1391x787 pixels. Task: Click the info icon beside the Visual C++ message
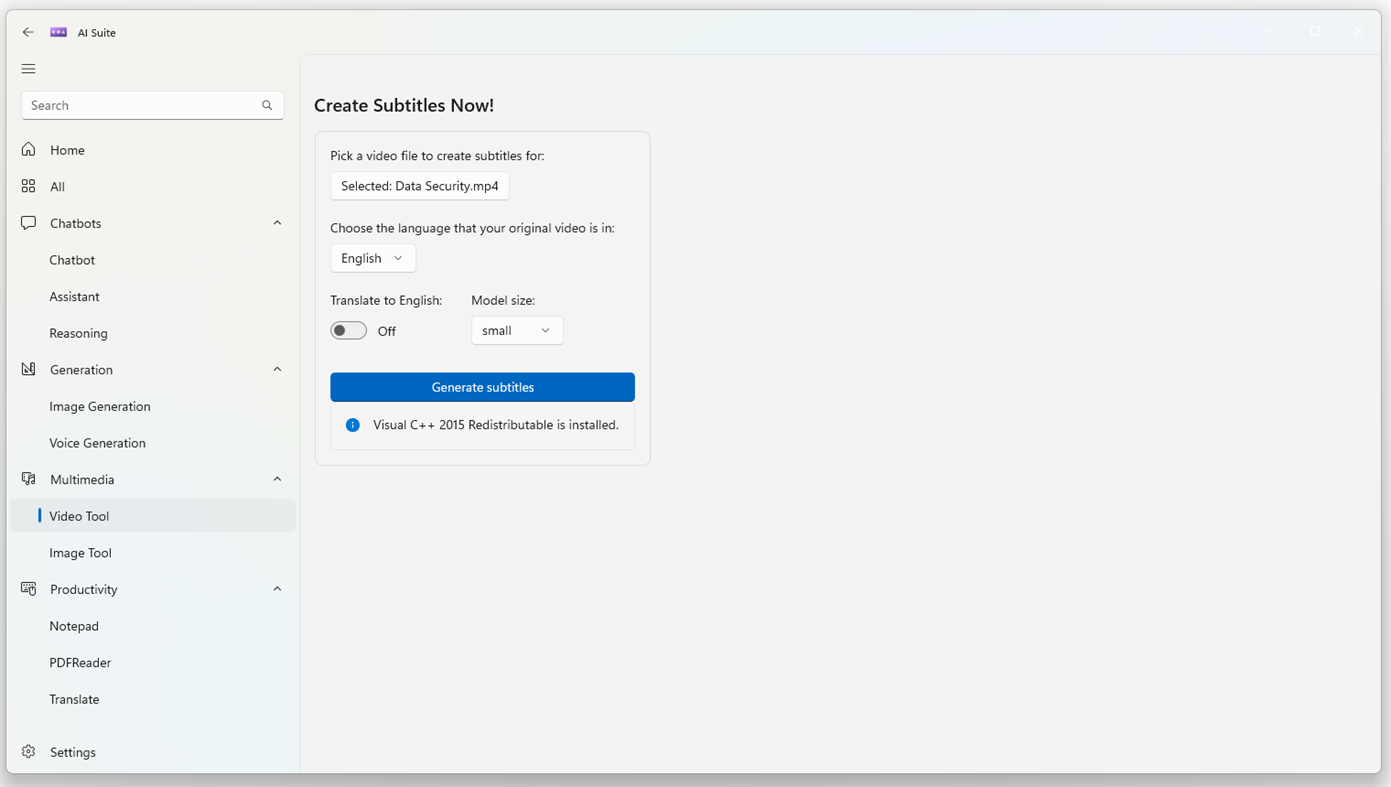(x=352, y=424)
